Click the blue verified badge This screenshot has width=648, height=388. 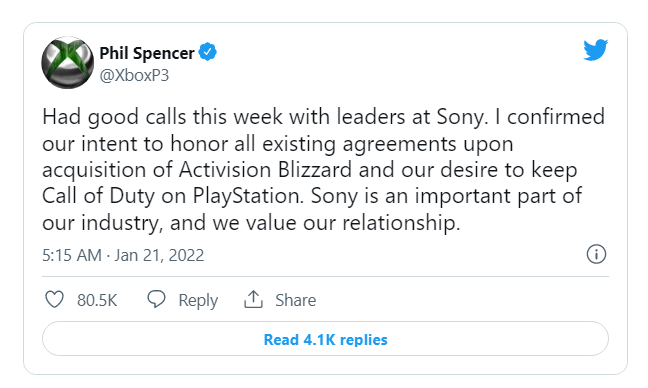[207, 52]
